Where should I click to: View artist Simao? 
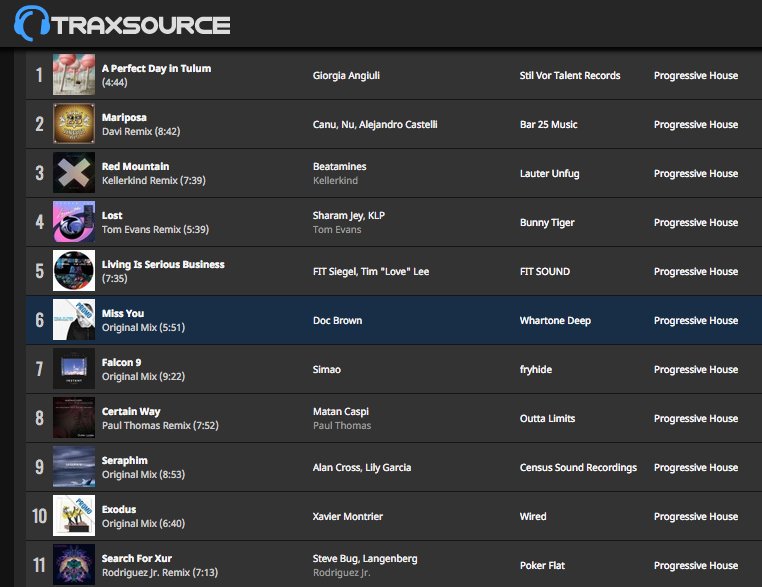pos(327,370)
